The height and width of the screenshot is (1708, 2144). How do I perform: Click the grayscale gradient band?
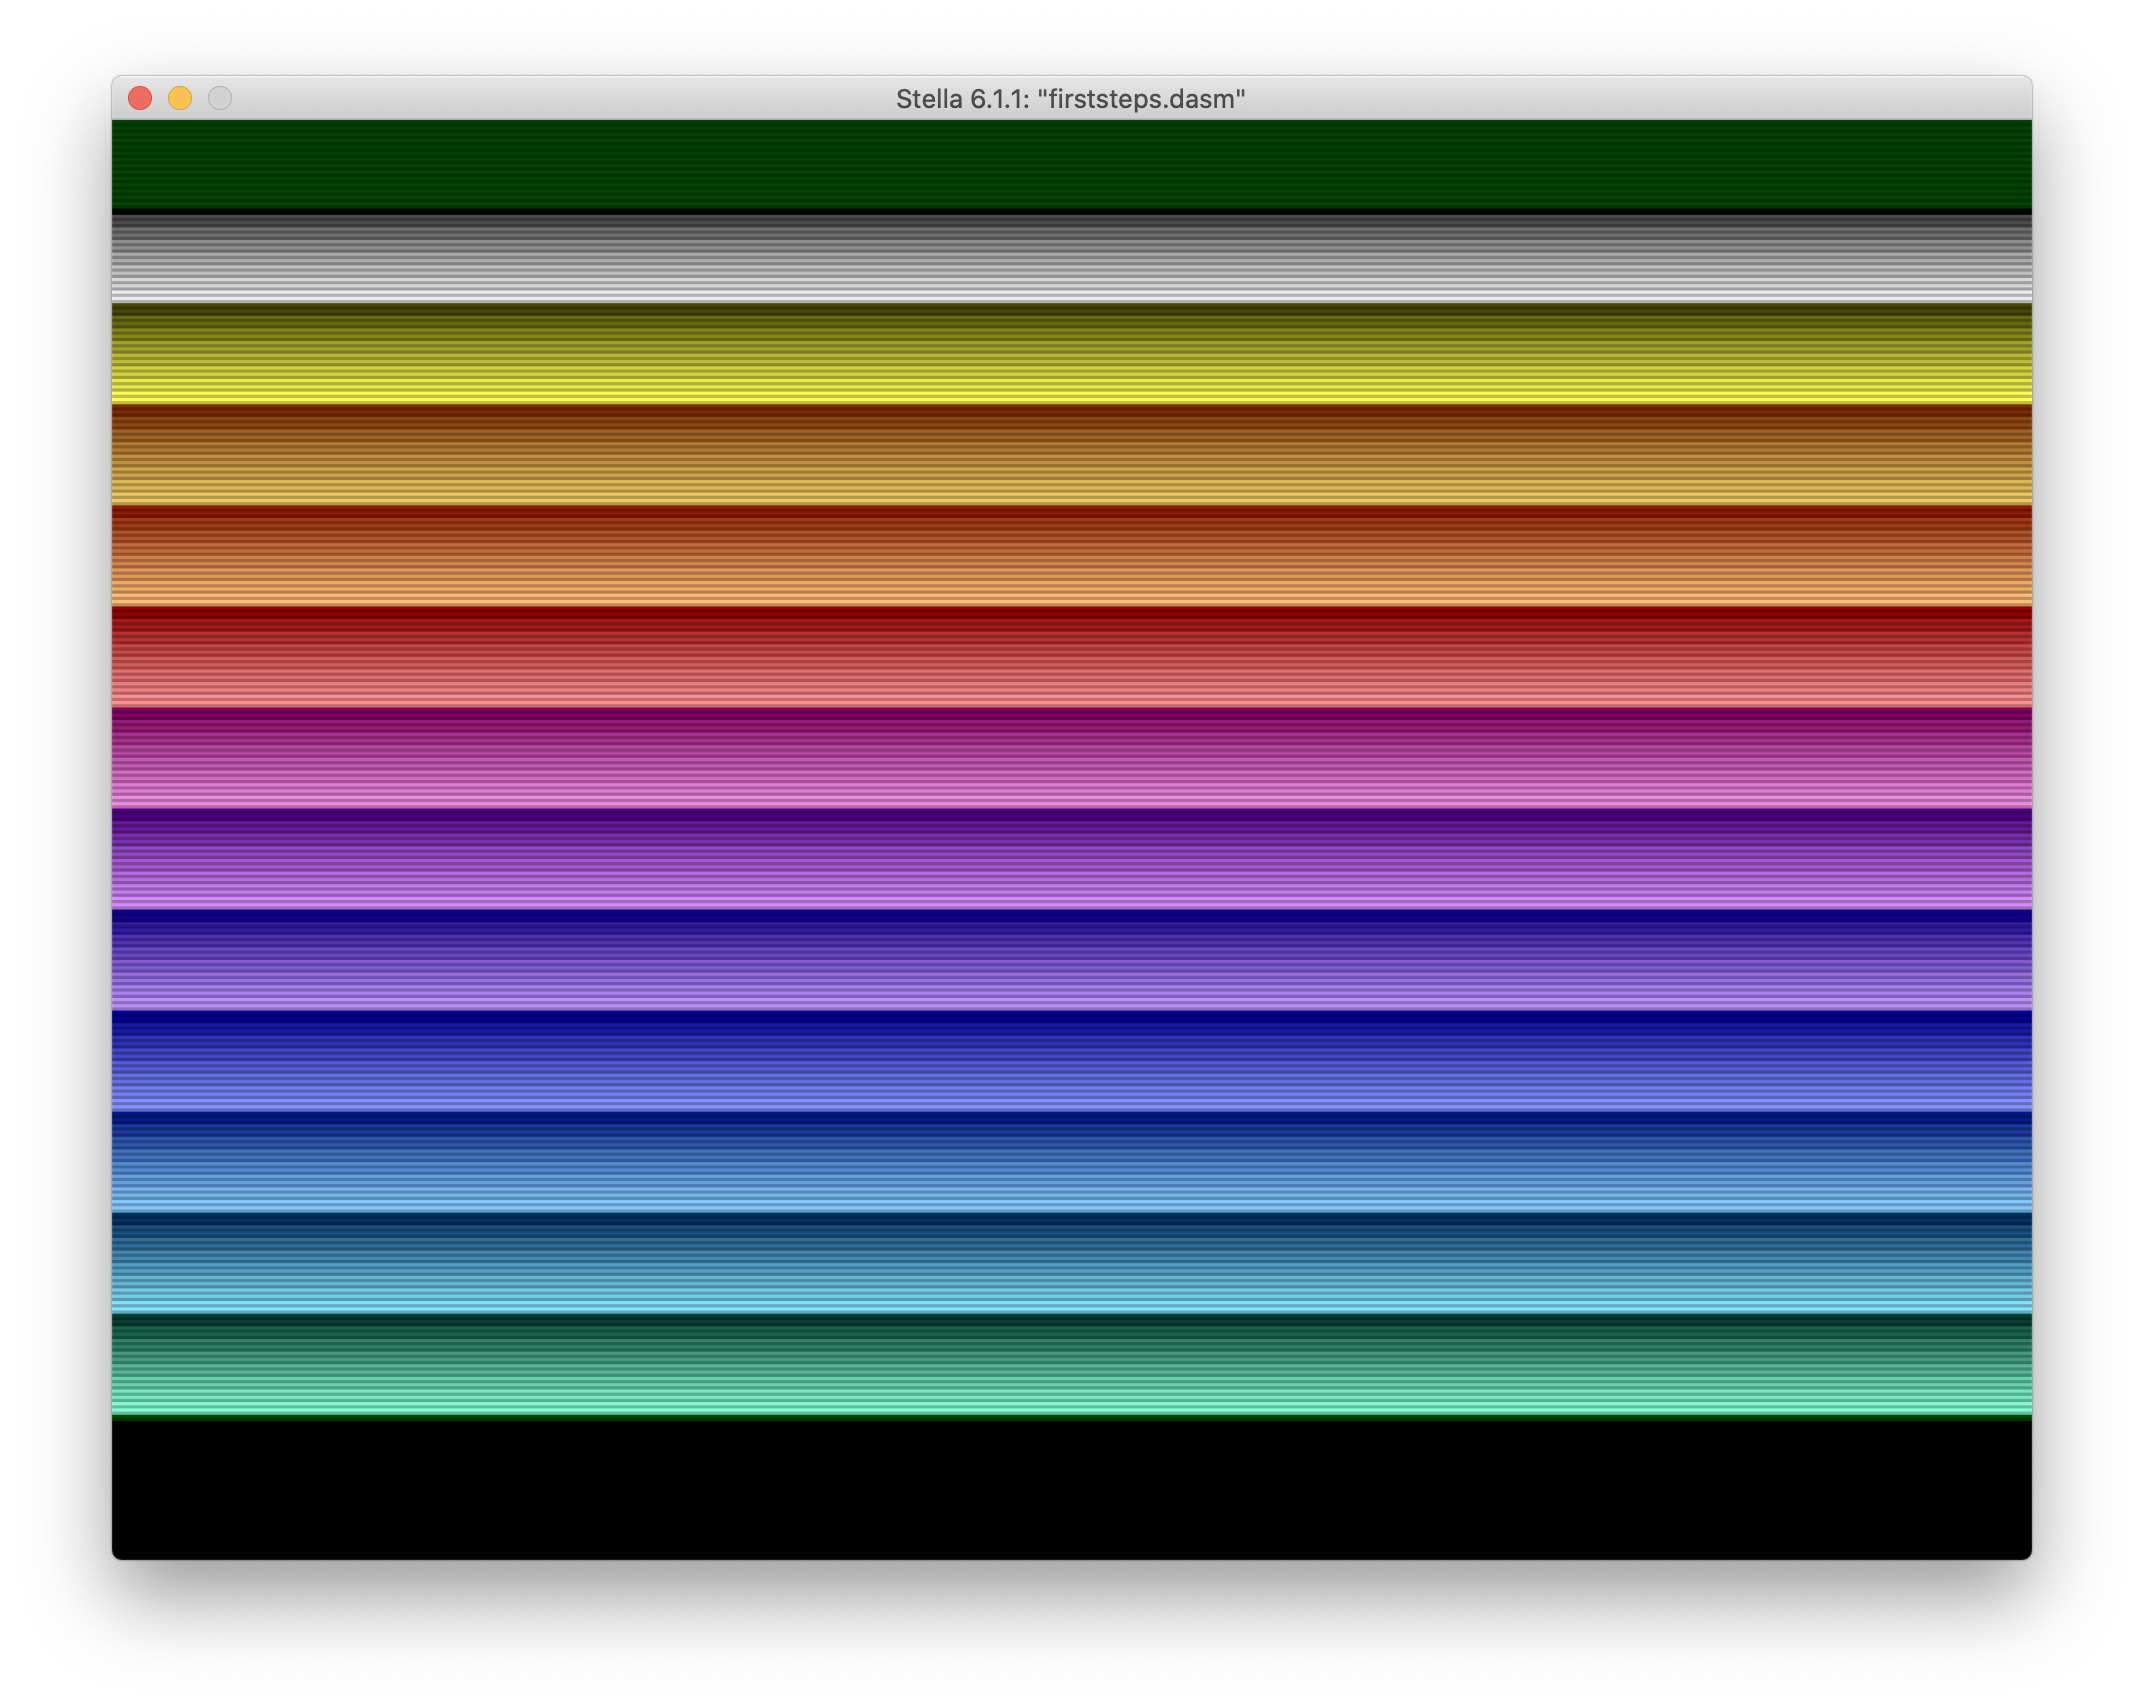pyautogui.click(x=1072, y=257)
